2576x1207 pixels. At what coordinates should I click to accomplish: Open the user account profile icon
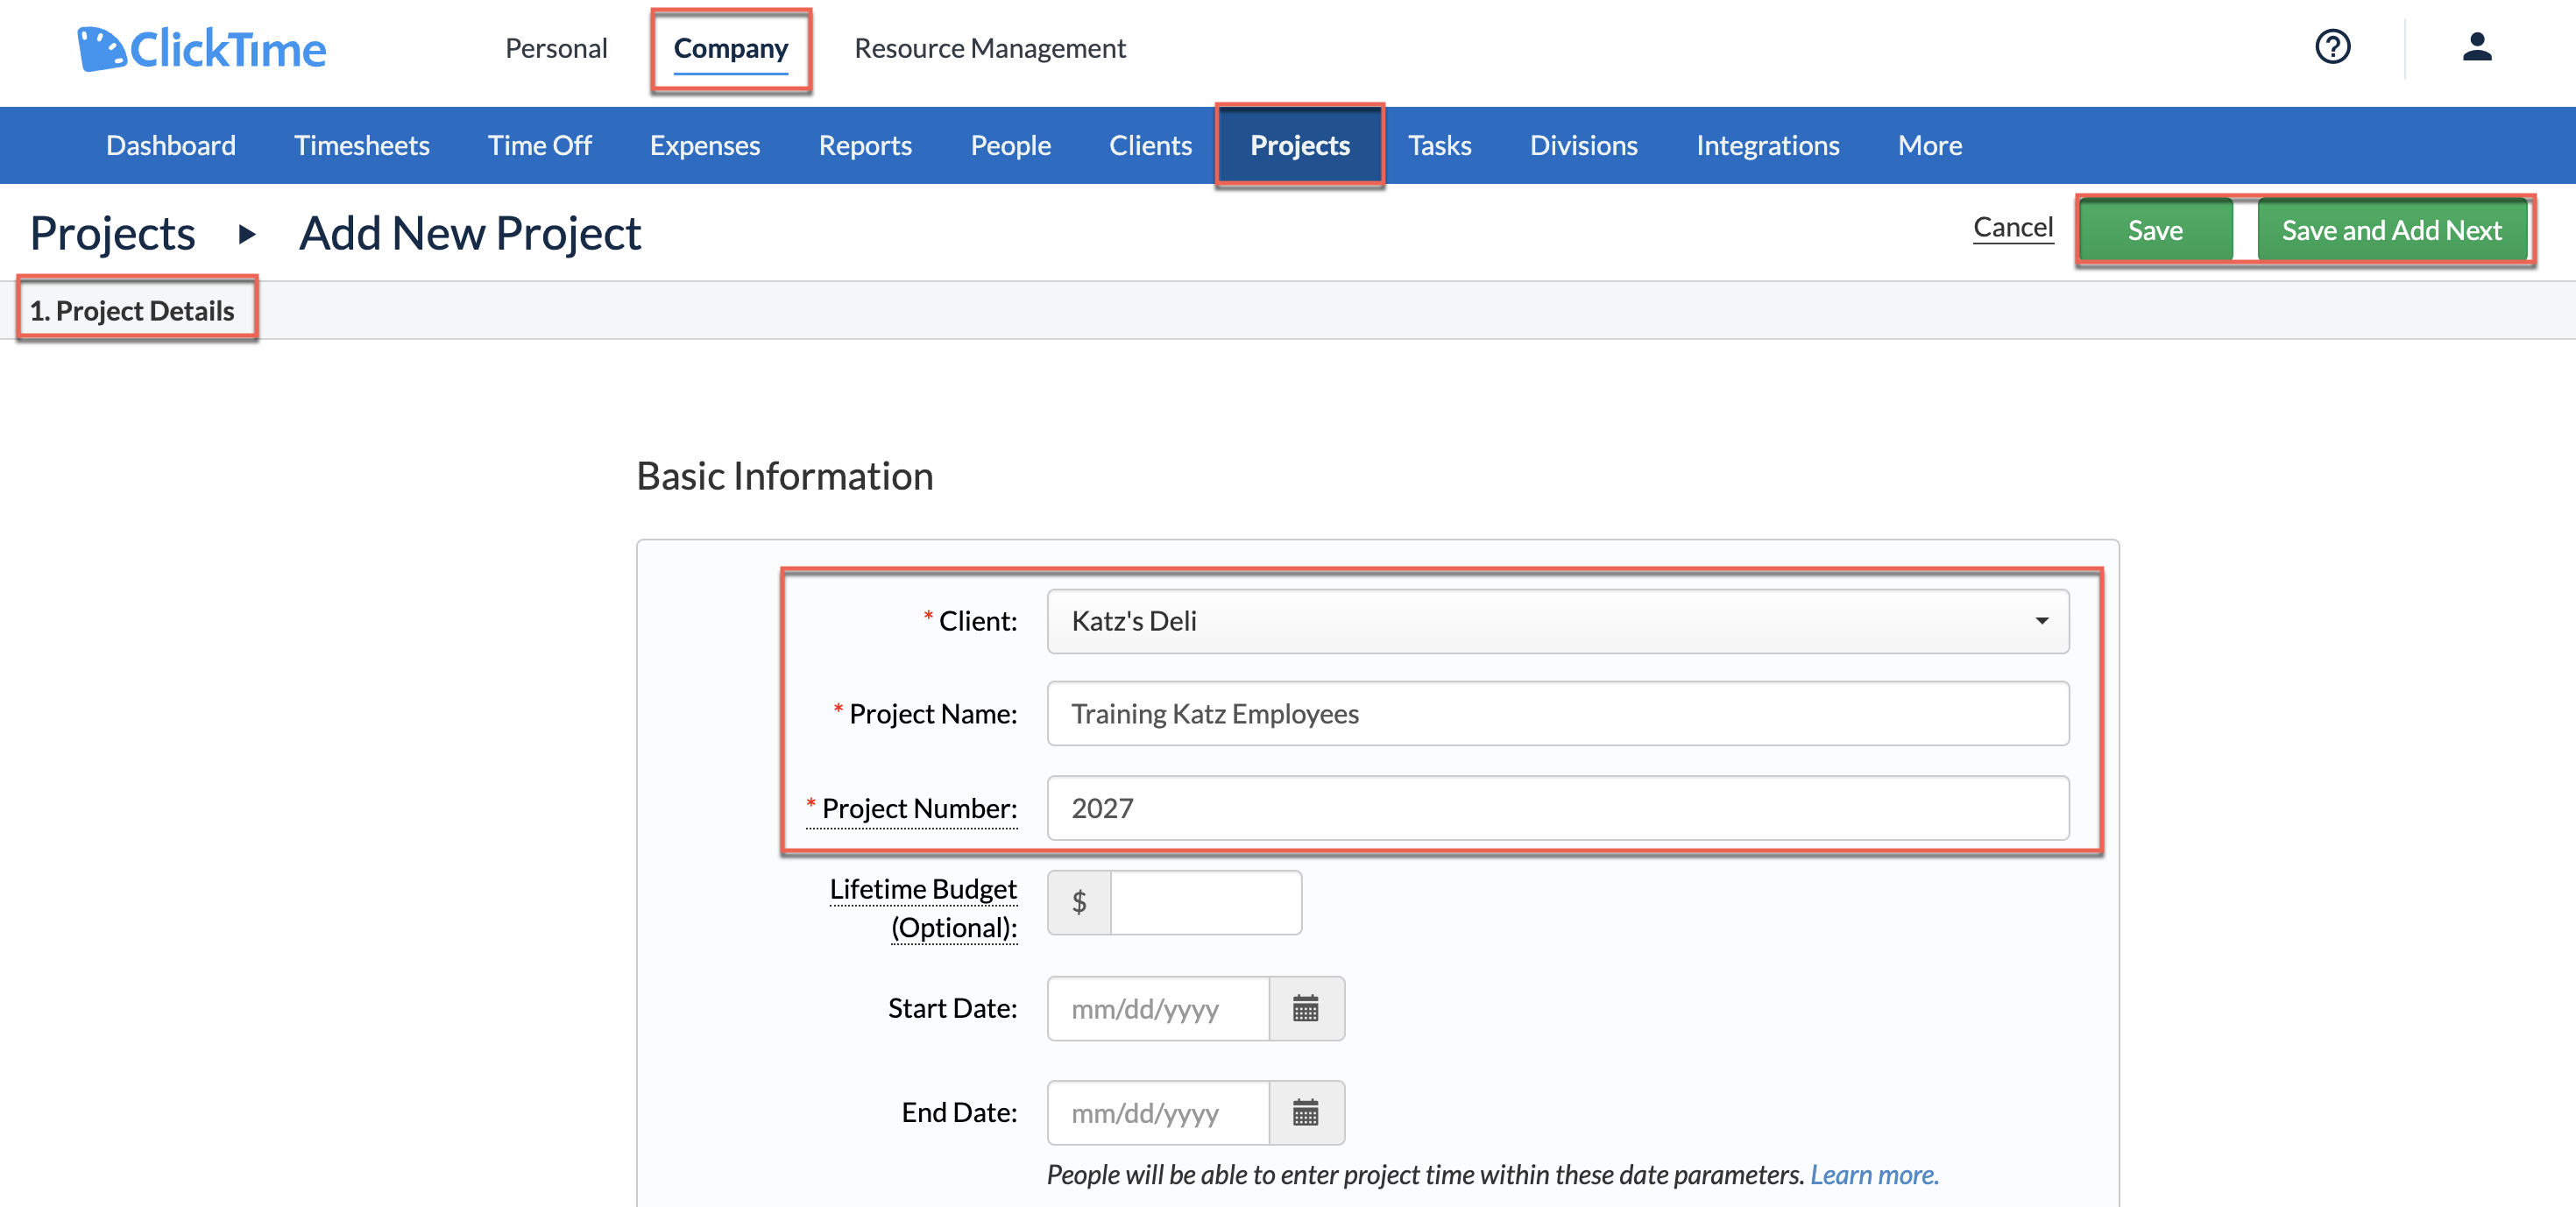[x=2476, y=47]
